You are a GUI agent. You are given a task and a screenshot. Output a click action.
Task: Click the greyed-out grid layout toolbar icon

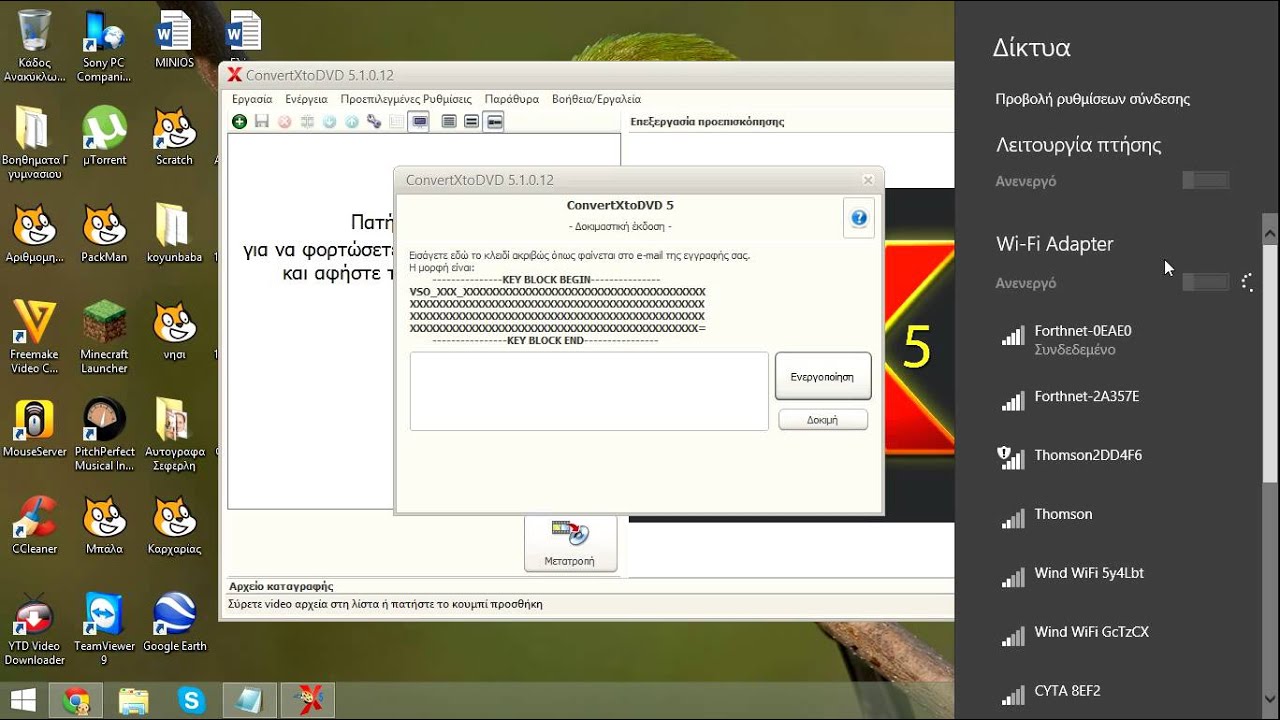397,122
